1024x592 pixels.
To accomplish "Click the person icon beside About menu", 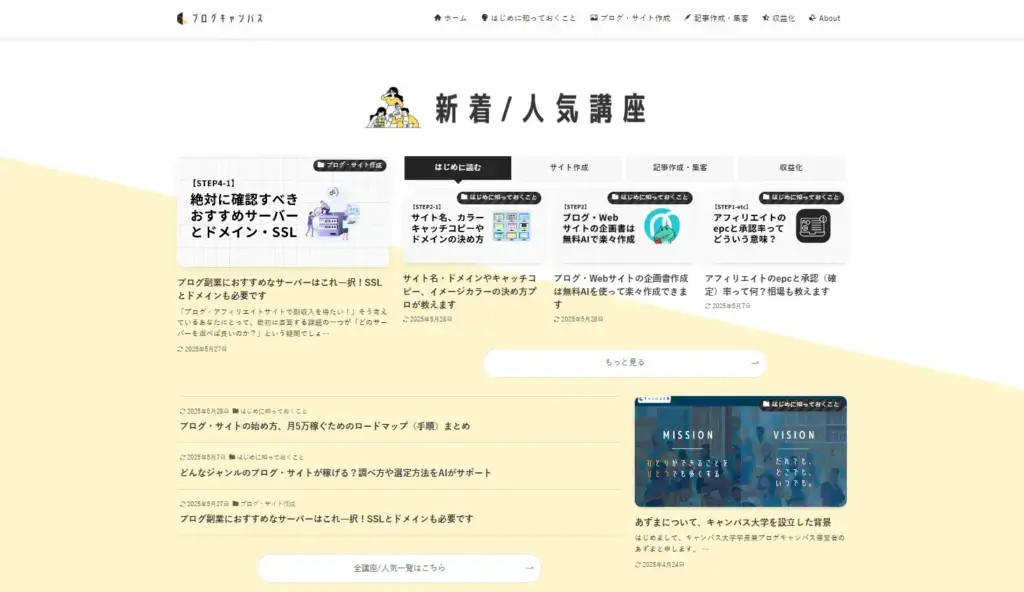I will 810,17.
